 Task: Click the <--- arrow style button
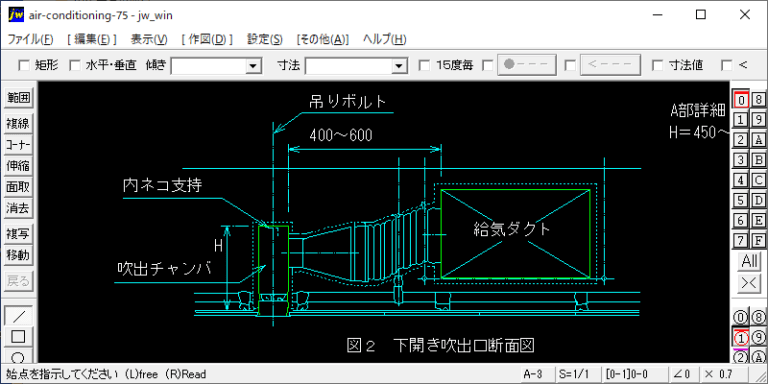(610, 65)
